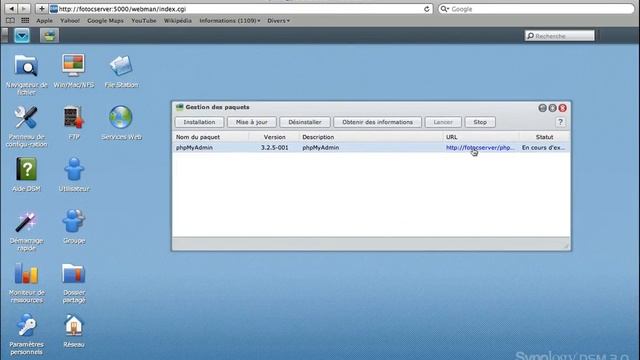Screen dimensions: 640x360
Task: Click Désinstaller button
Action: 304,122
